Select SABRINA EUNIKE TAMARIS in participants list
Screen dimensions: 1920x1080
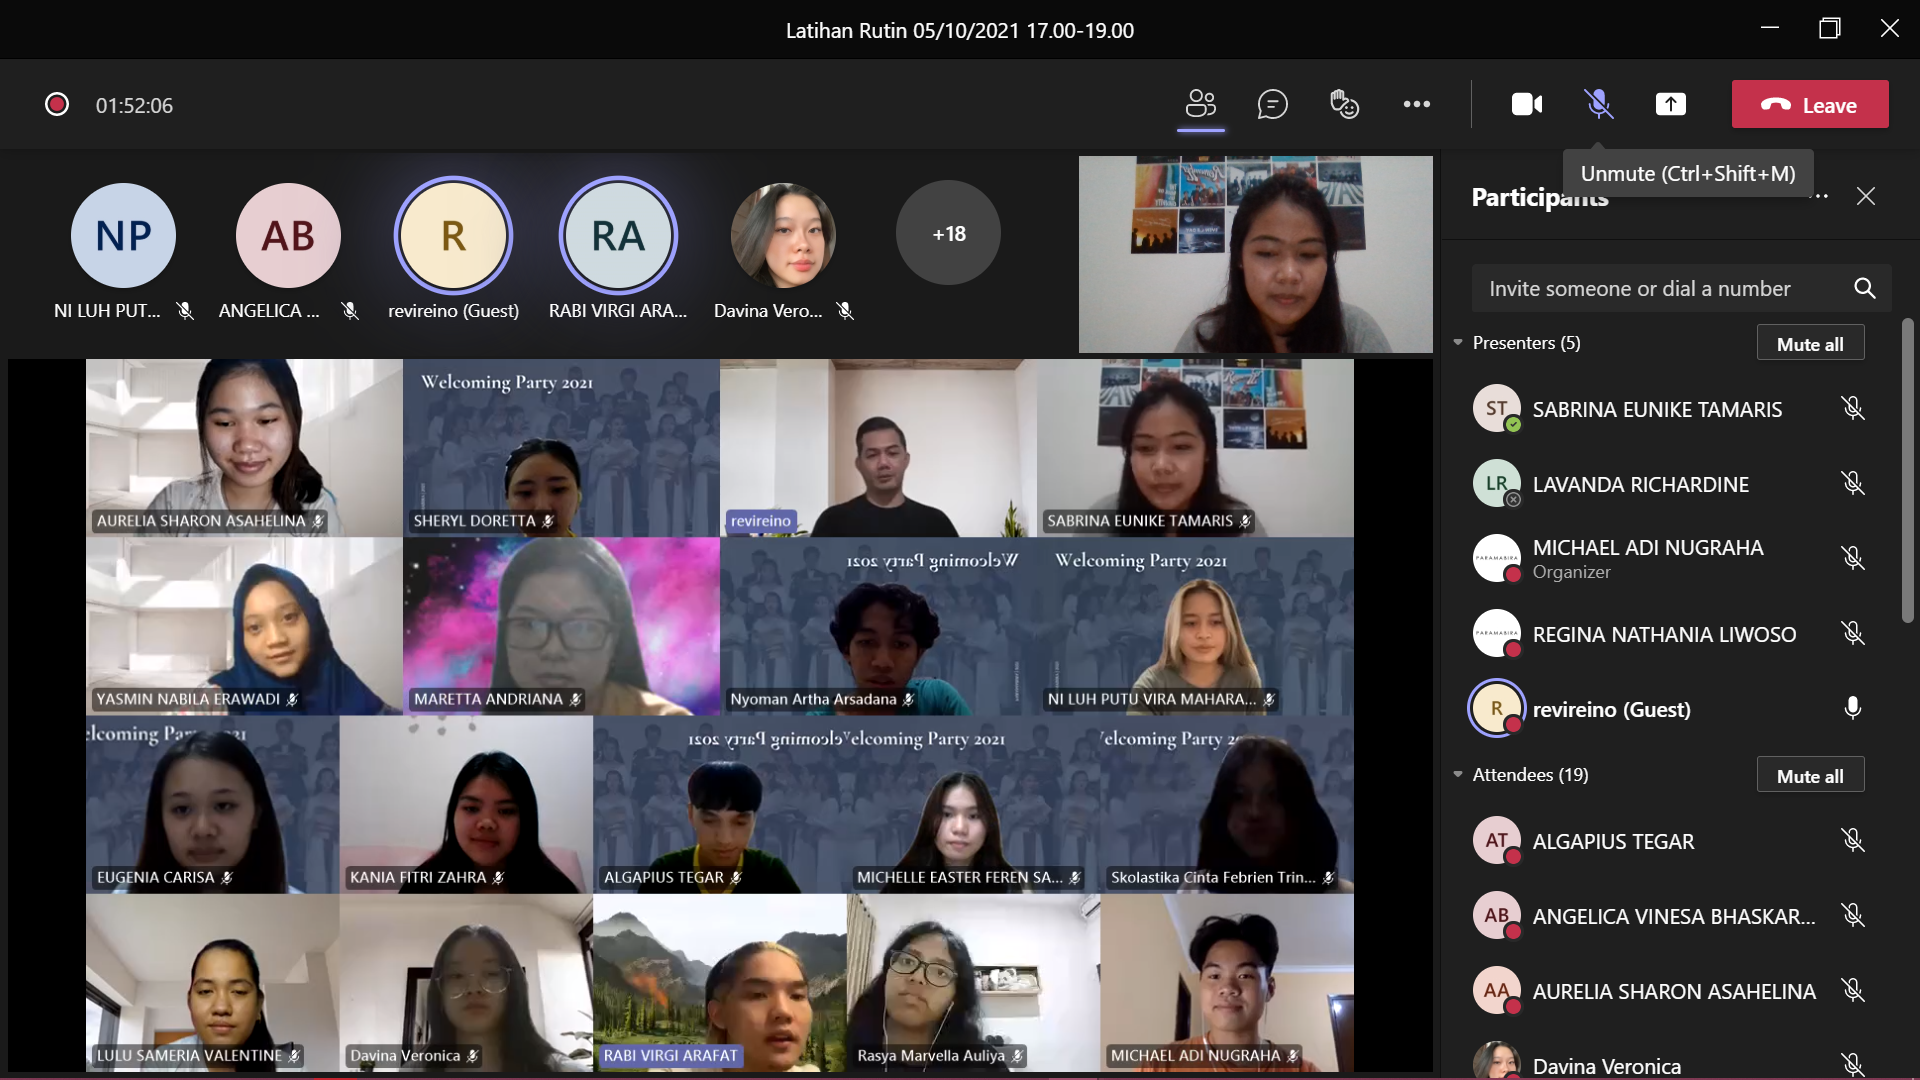click(1656, 409)
